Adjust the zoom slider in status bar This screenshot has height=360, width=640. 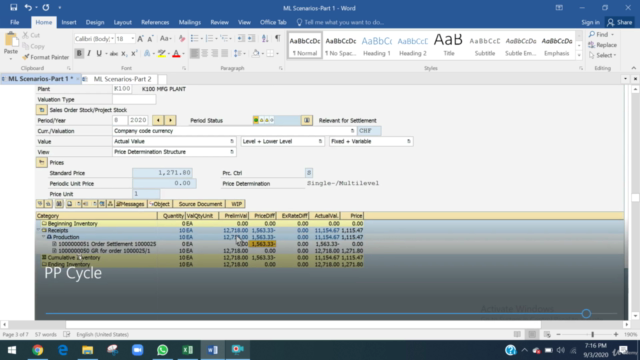(592, 334)
